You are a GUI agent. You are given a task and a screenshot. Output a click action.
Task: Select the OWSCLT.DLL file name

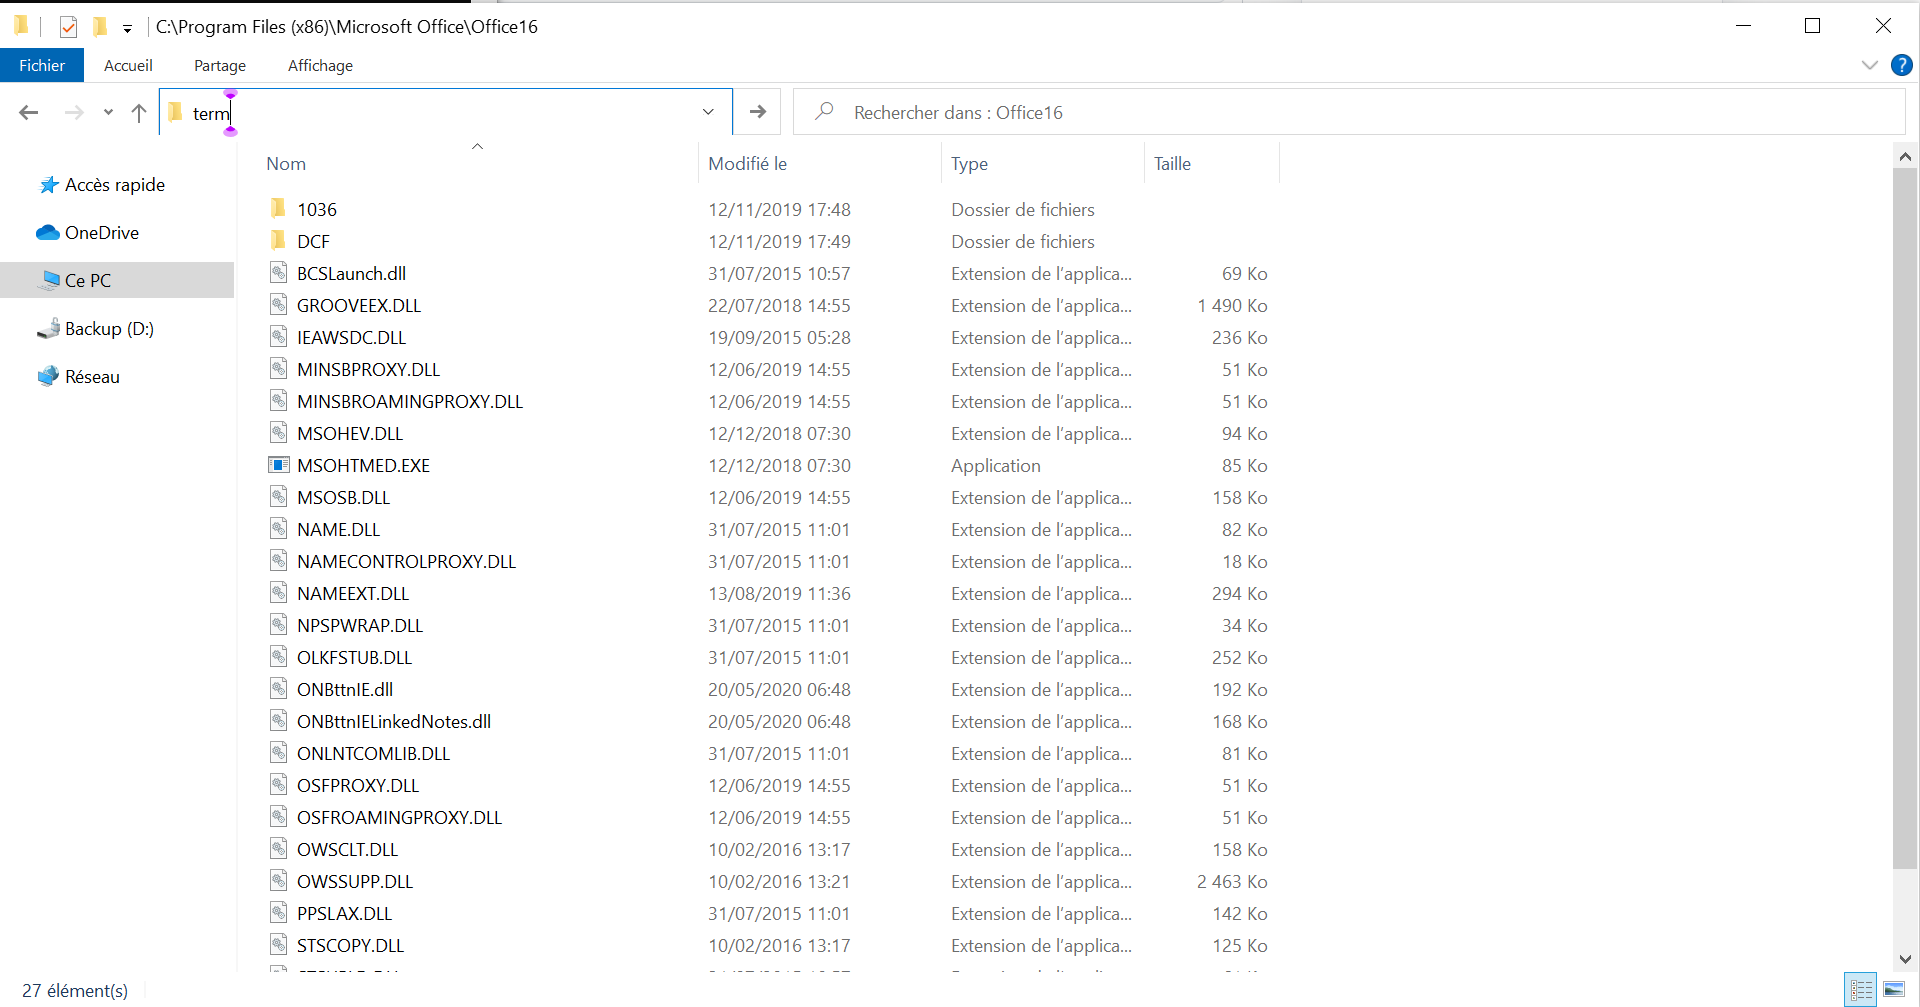[x=347, y=850]
